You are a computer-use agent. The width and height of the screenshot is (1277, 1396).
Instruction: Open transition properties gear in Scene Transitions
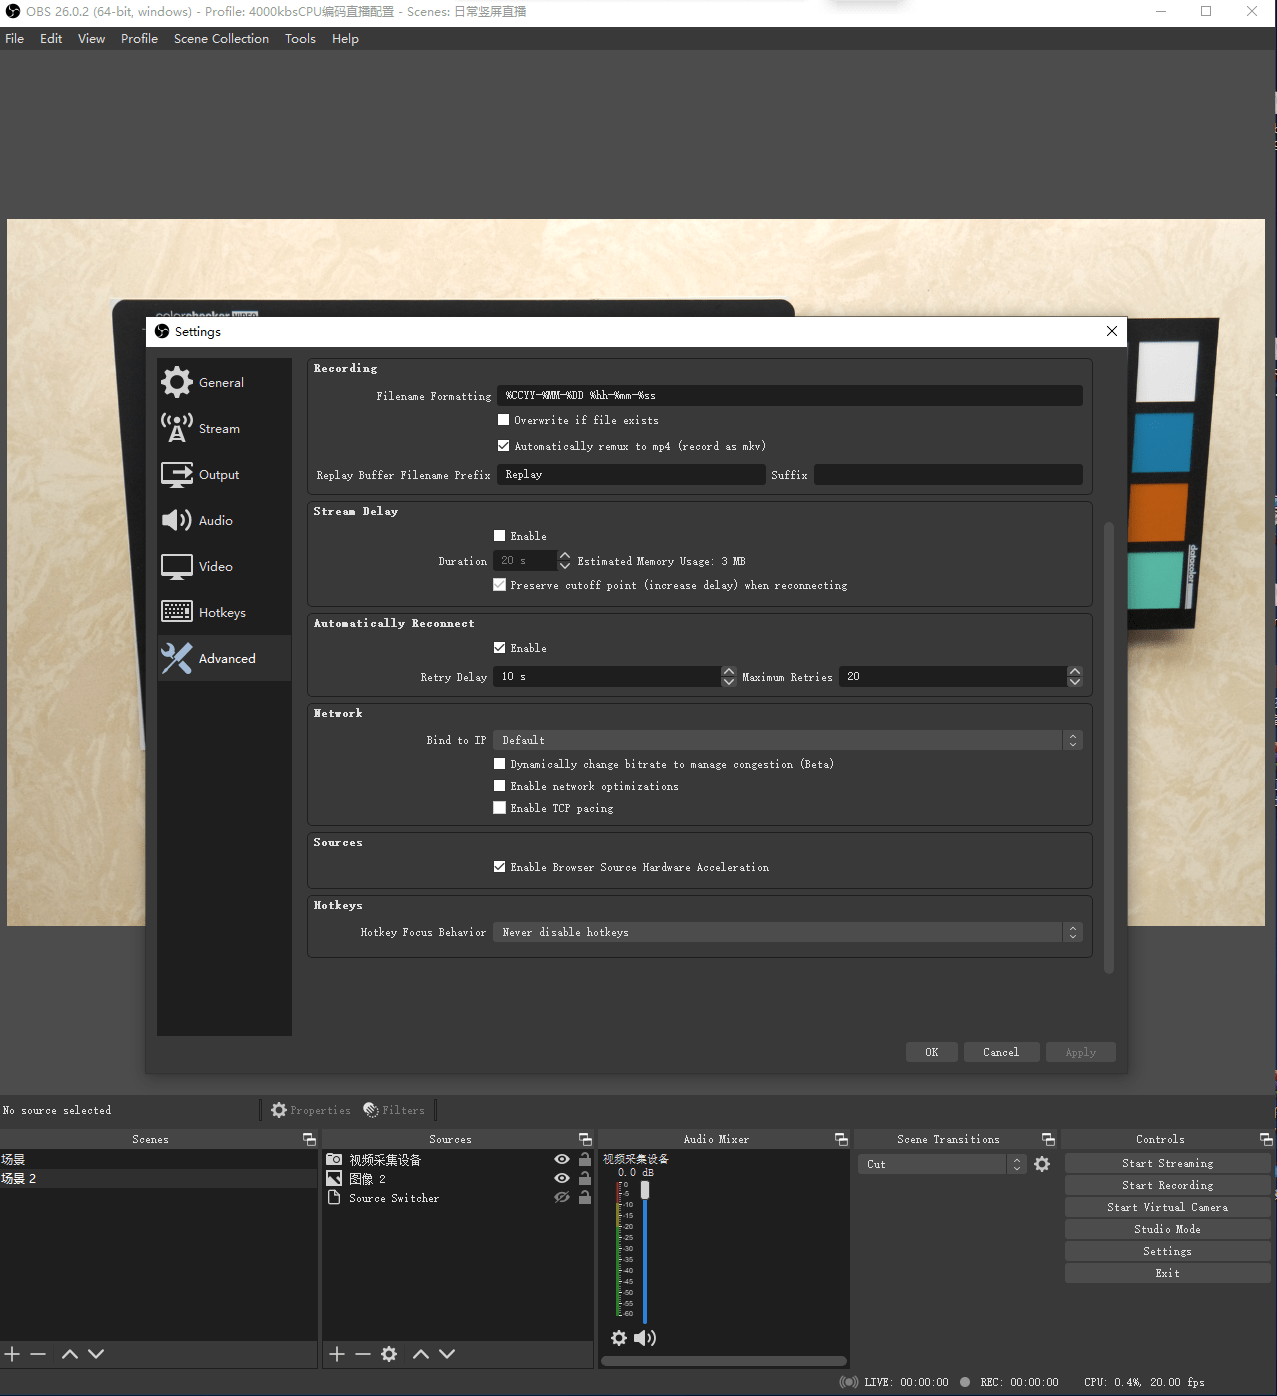tap(1041, 1163)
